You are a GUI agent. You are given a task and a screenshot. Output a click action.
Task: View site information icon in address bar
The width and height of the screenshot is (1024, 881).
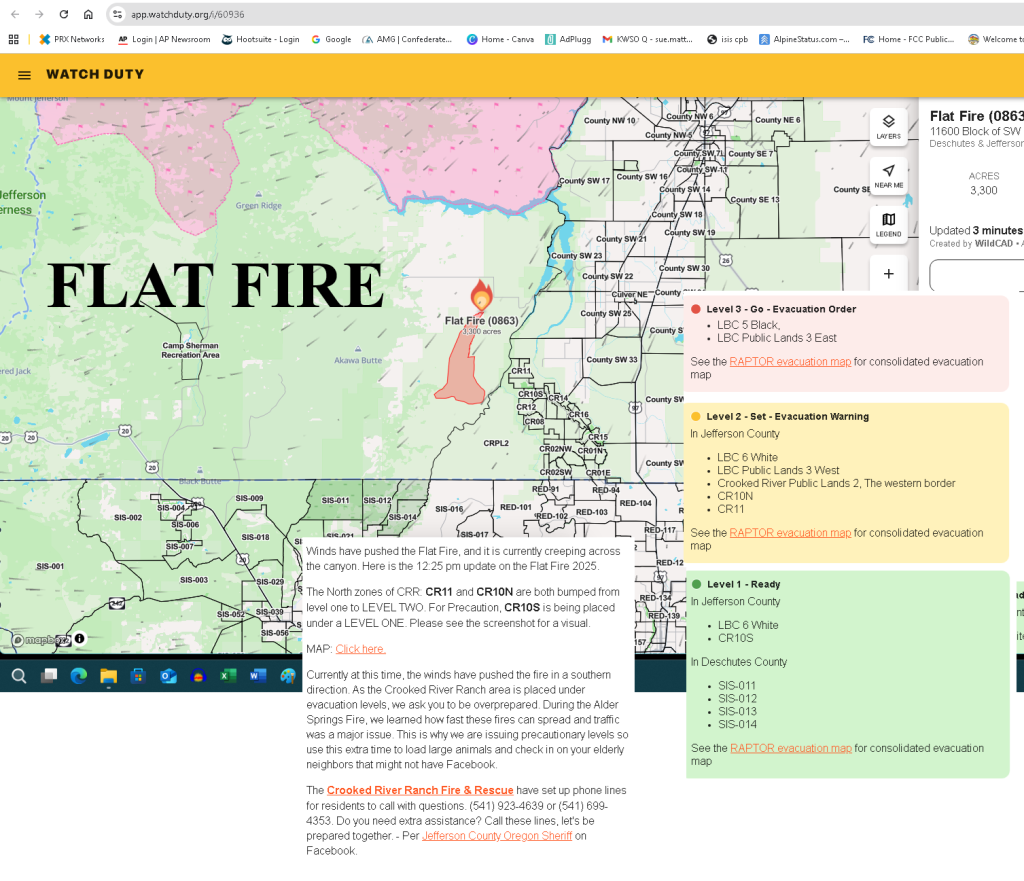(x=117, y=14)
